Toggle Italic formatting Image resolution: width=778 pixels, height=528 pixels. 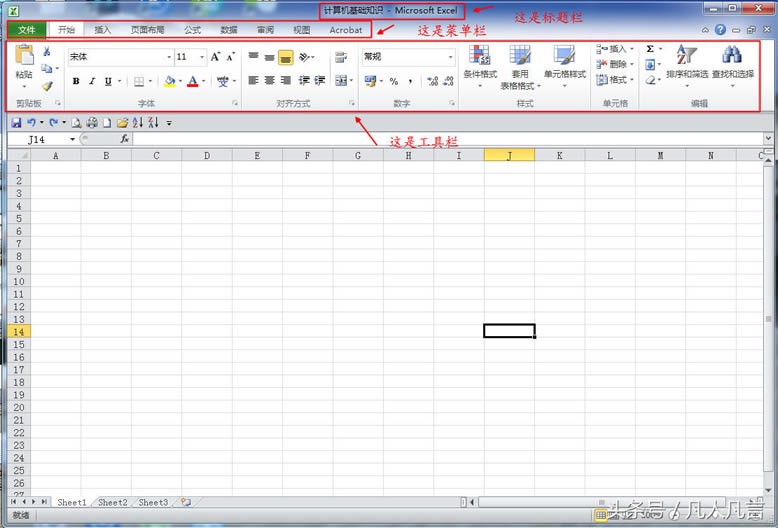[x=91, y=81]
